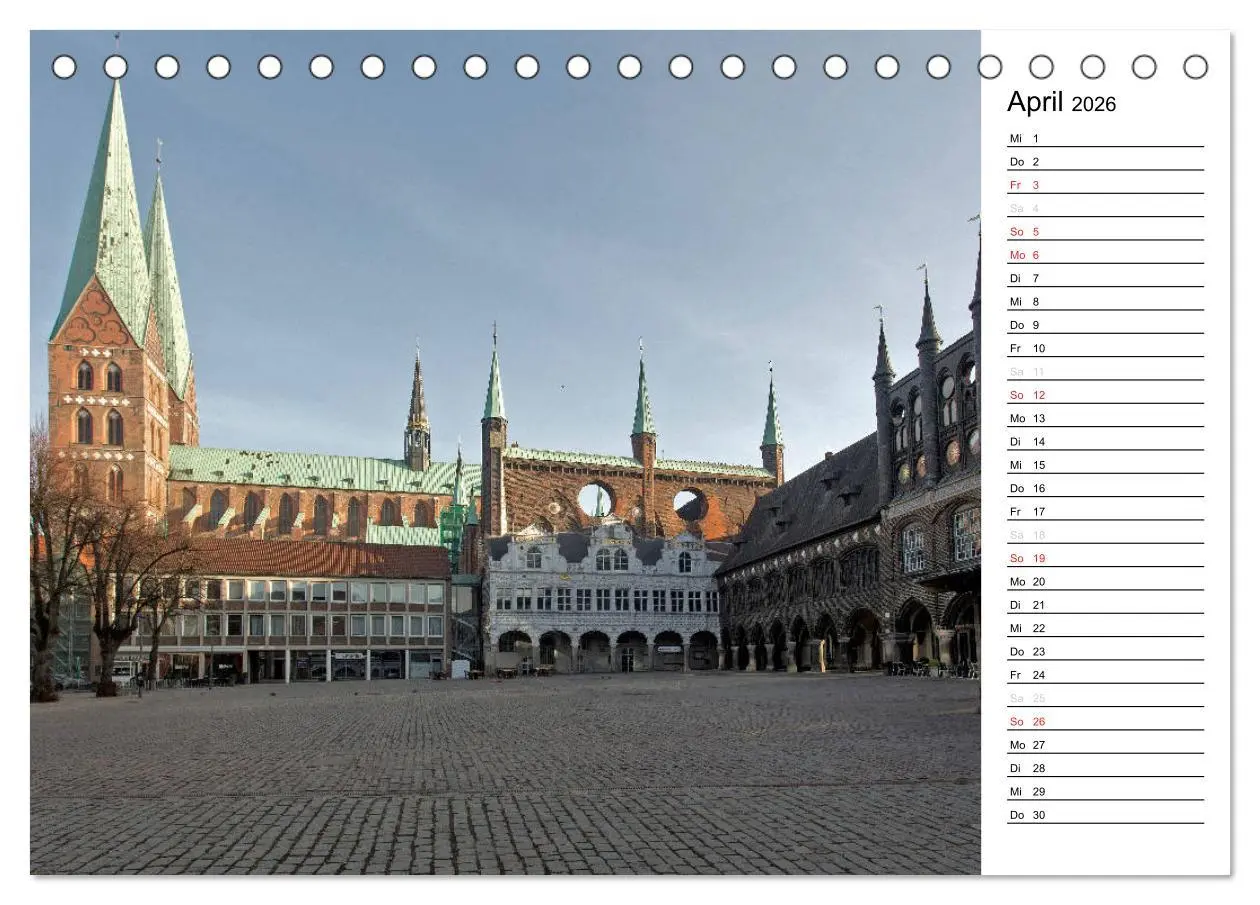
Task: Select the calendar row 'Mi 22'
Action: pos(1105,628)
